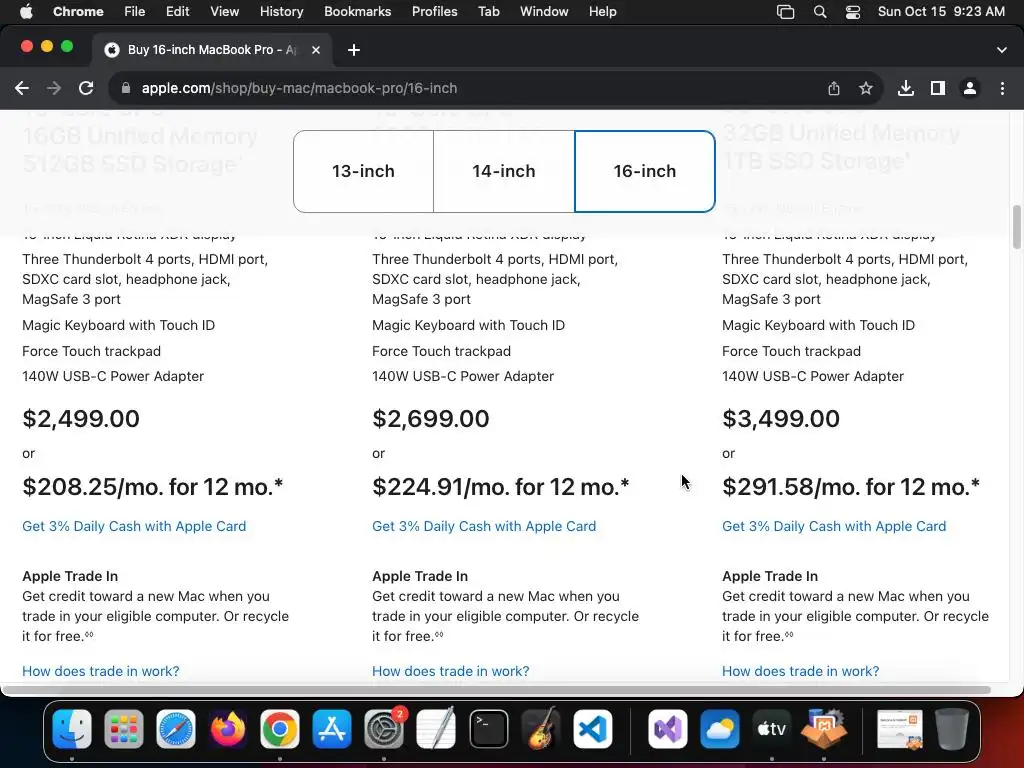This screenshot has height=768, width=1024.
Task: Bookmark this page with star icon
Action: [x=866, y=88]
